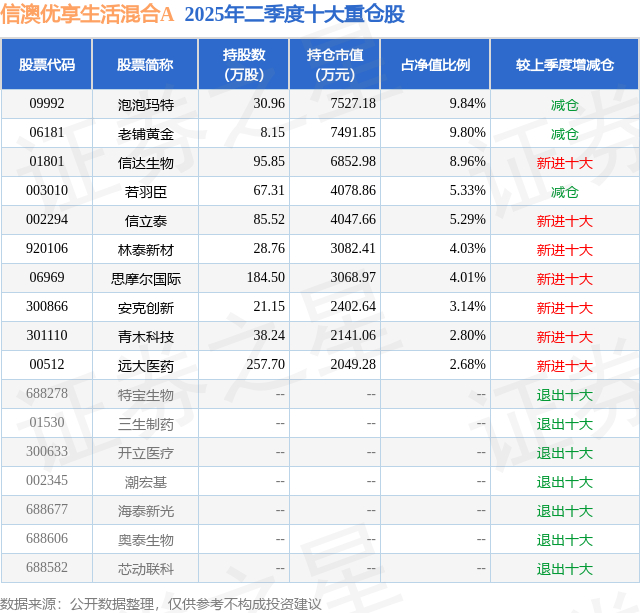Select the 股票代码 column header
Viewport: 640px width, 613px height.
pos(47,64)
